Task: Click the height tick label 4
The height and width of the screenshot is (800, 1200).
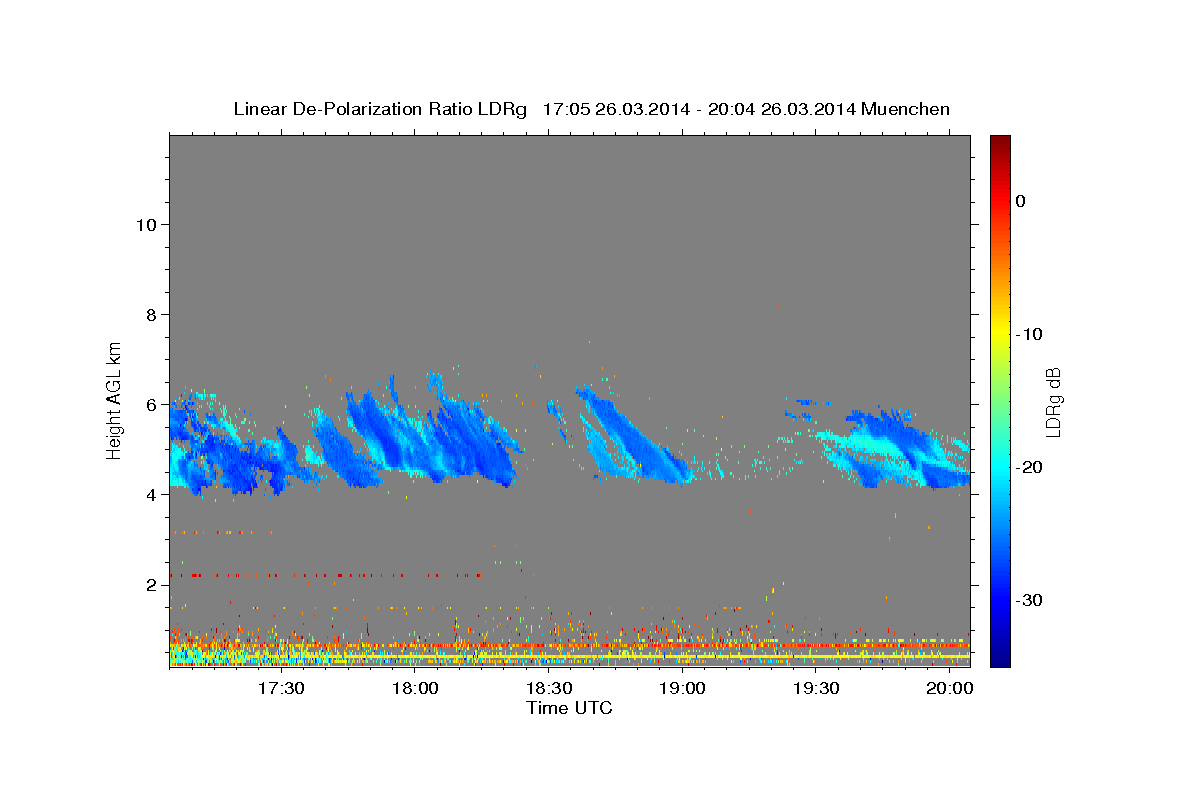Action: (x=150, y=494)
